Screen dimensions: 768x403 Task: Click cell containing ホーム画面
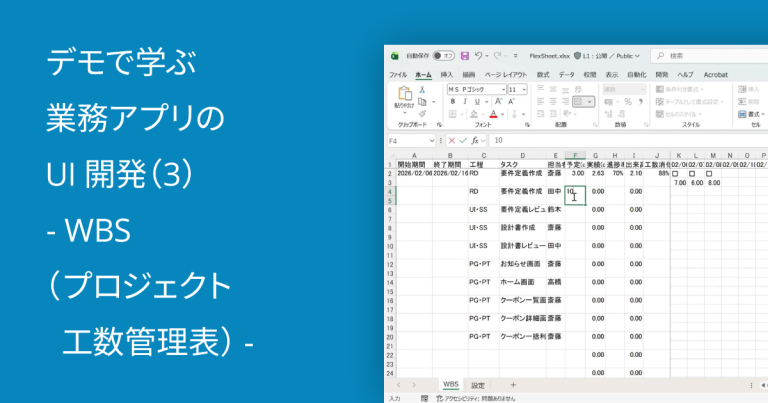point(523,282)
